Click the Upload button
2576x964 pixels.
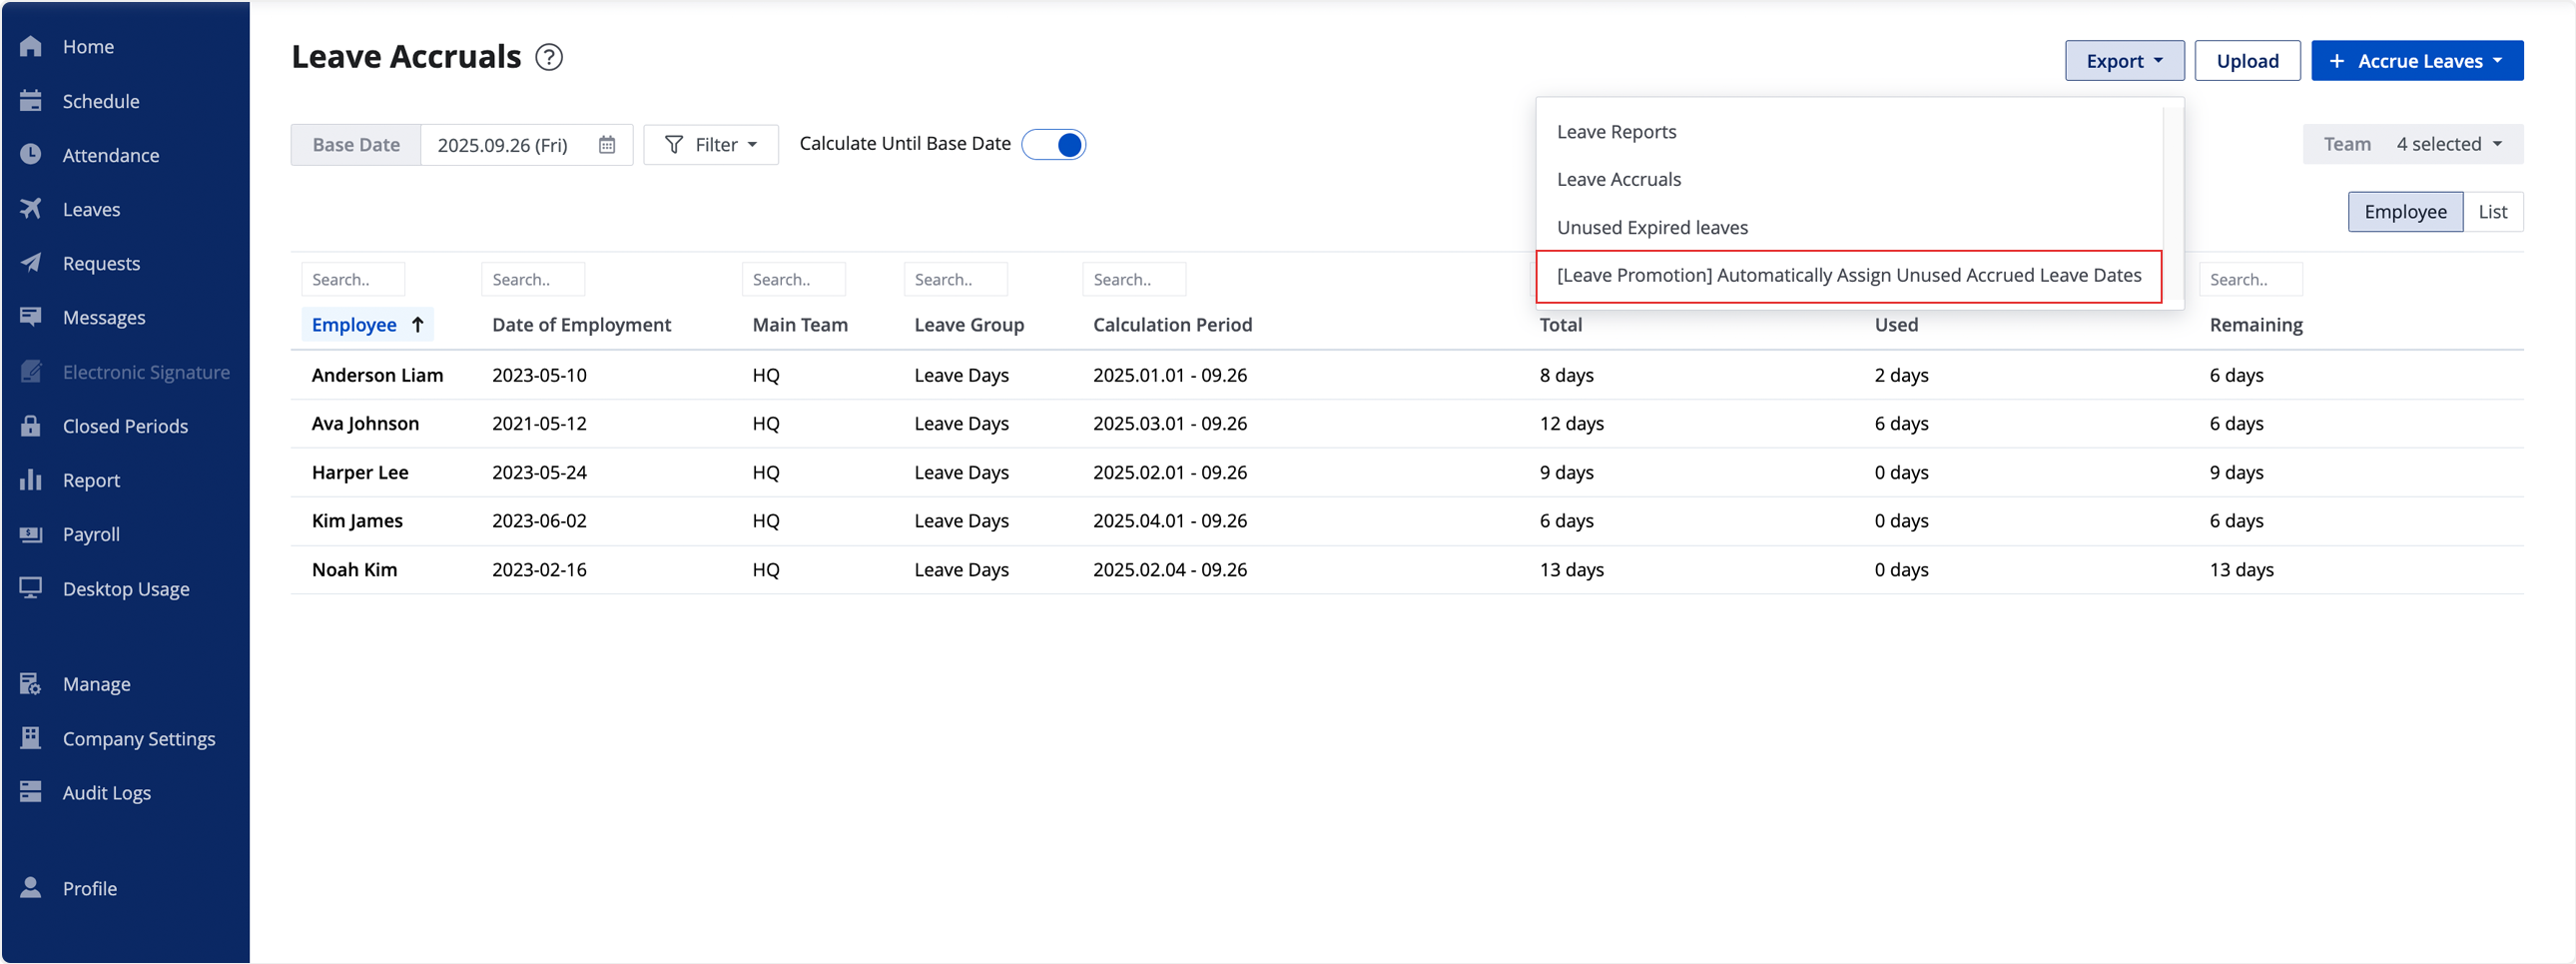coord(2247,61)
